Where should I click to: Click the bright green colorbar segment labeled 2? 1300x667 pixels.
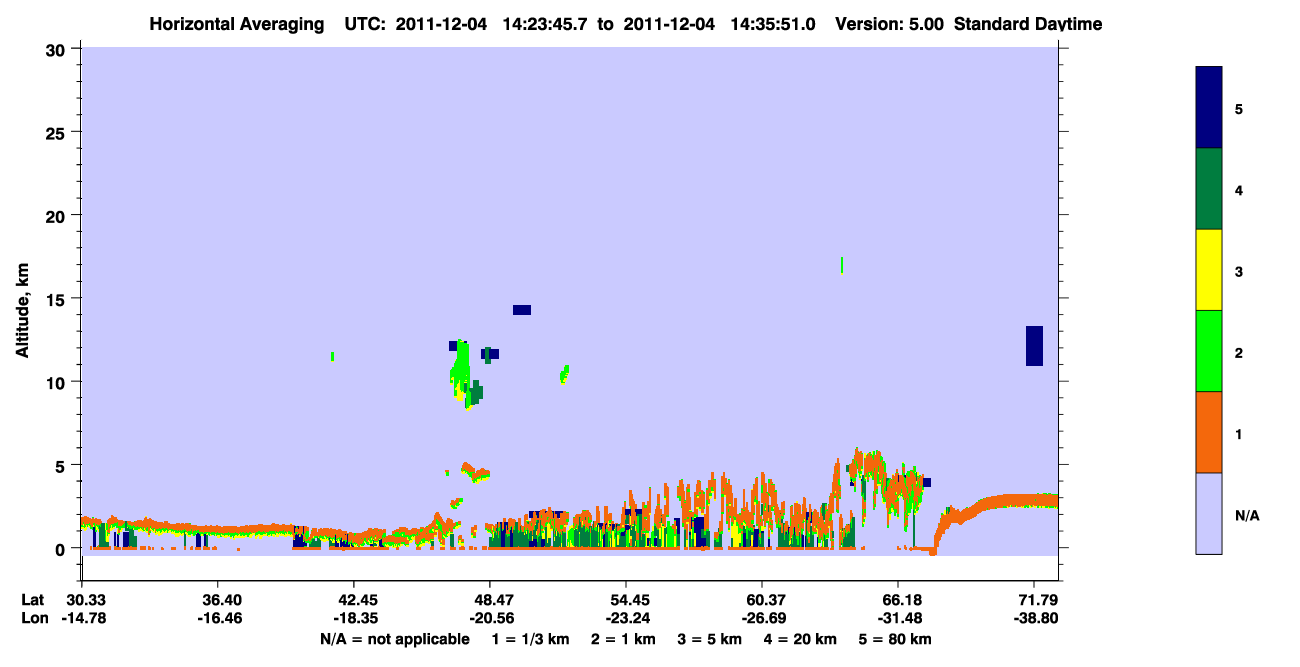1209,351
